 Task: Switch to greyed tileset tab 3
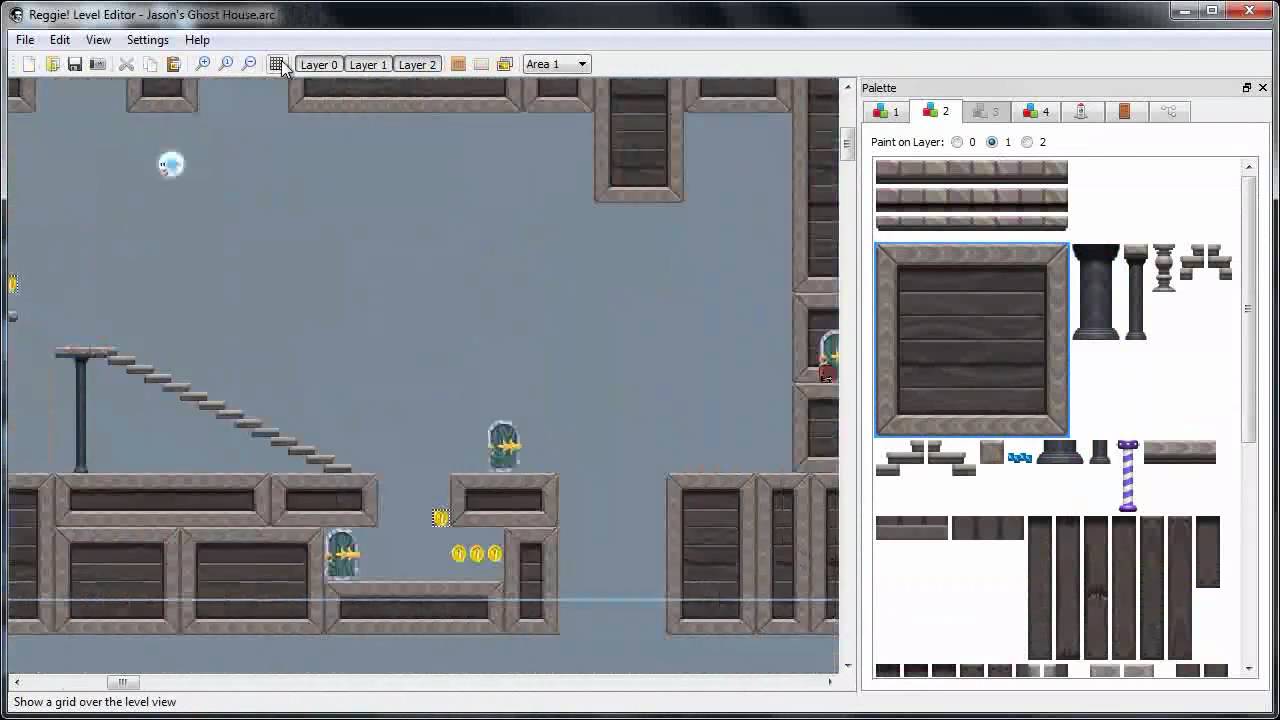[x=985, y=111]
